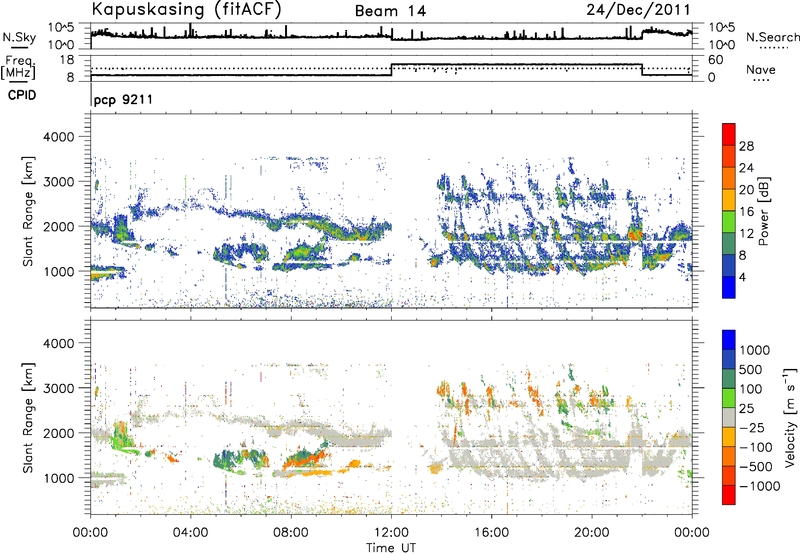Click the Velocity [m s-1] colorbar
Screen dimensions: 800x554
click(x=729, y=417)
